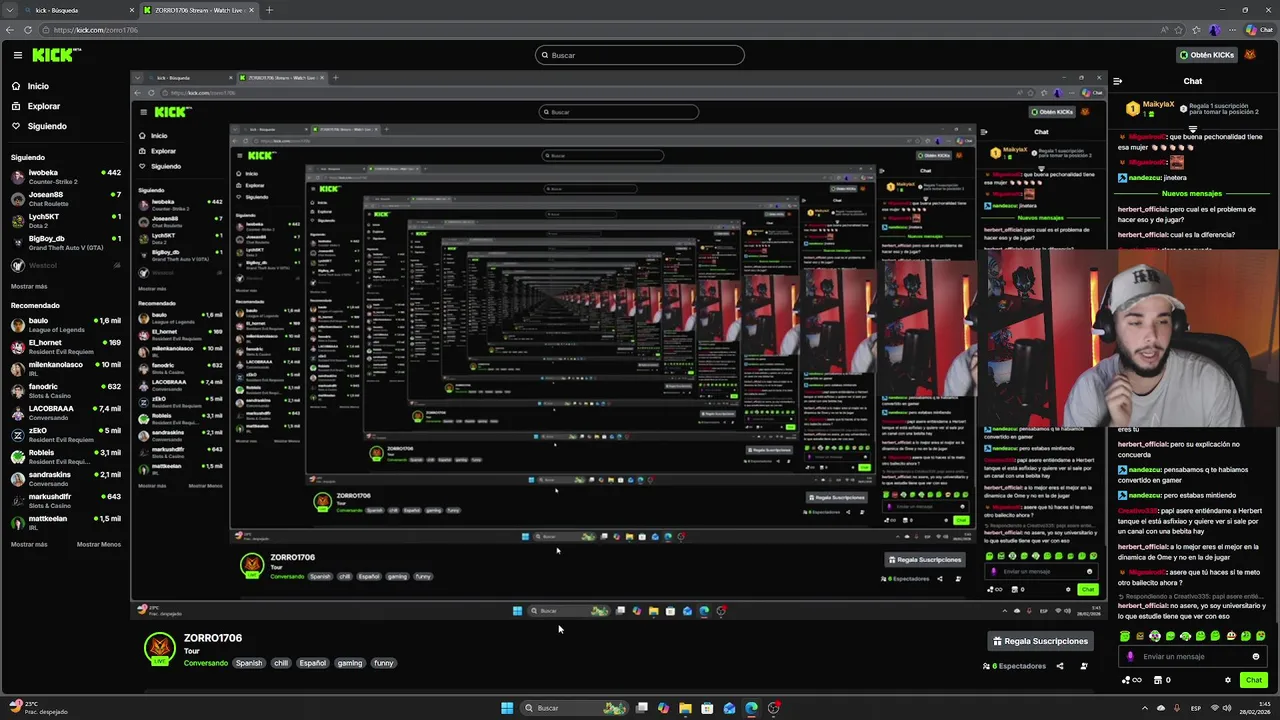Open recommended channel sandraskins
This screenshot has height=720, width=1280.
(65, 478)
